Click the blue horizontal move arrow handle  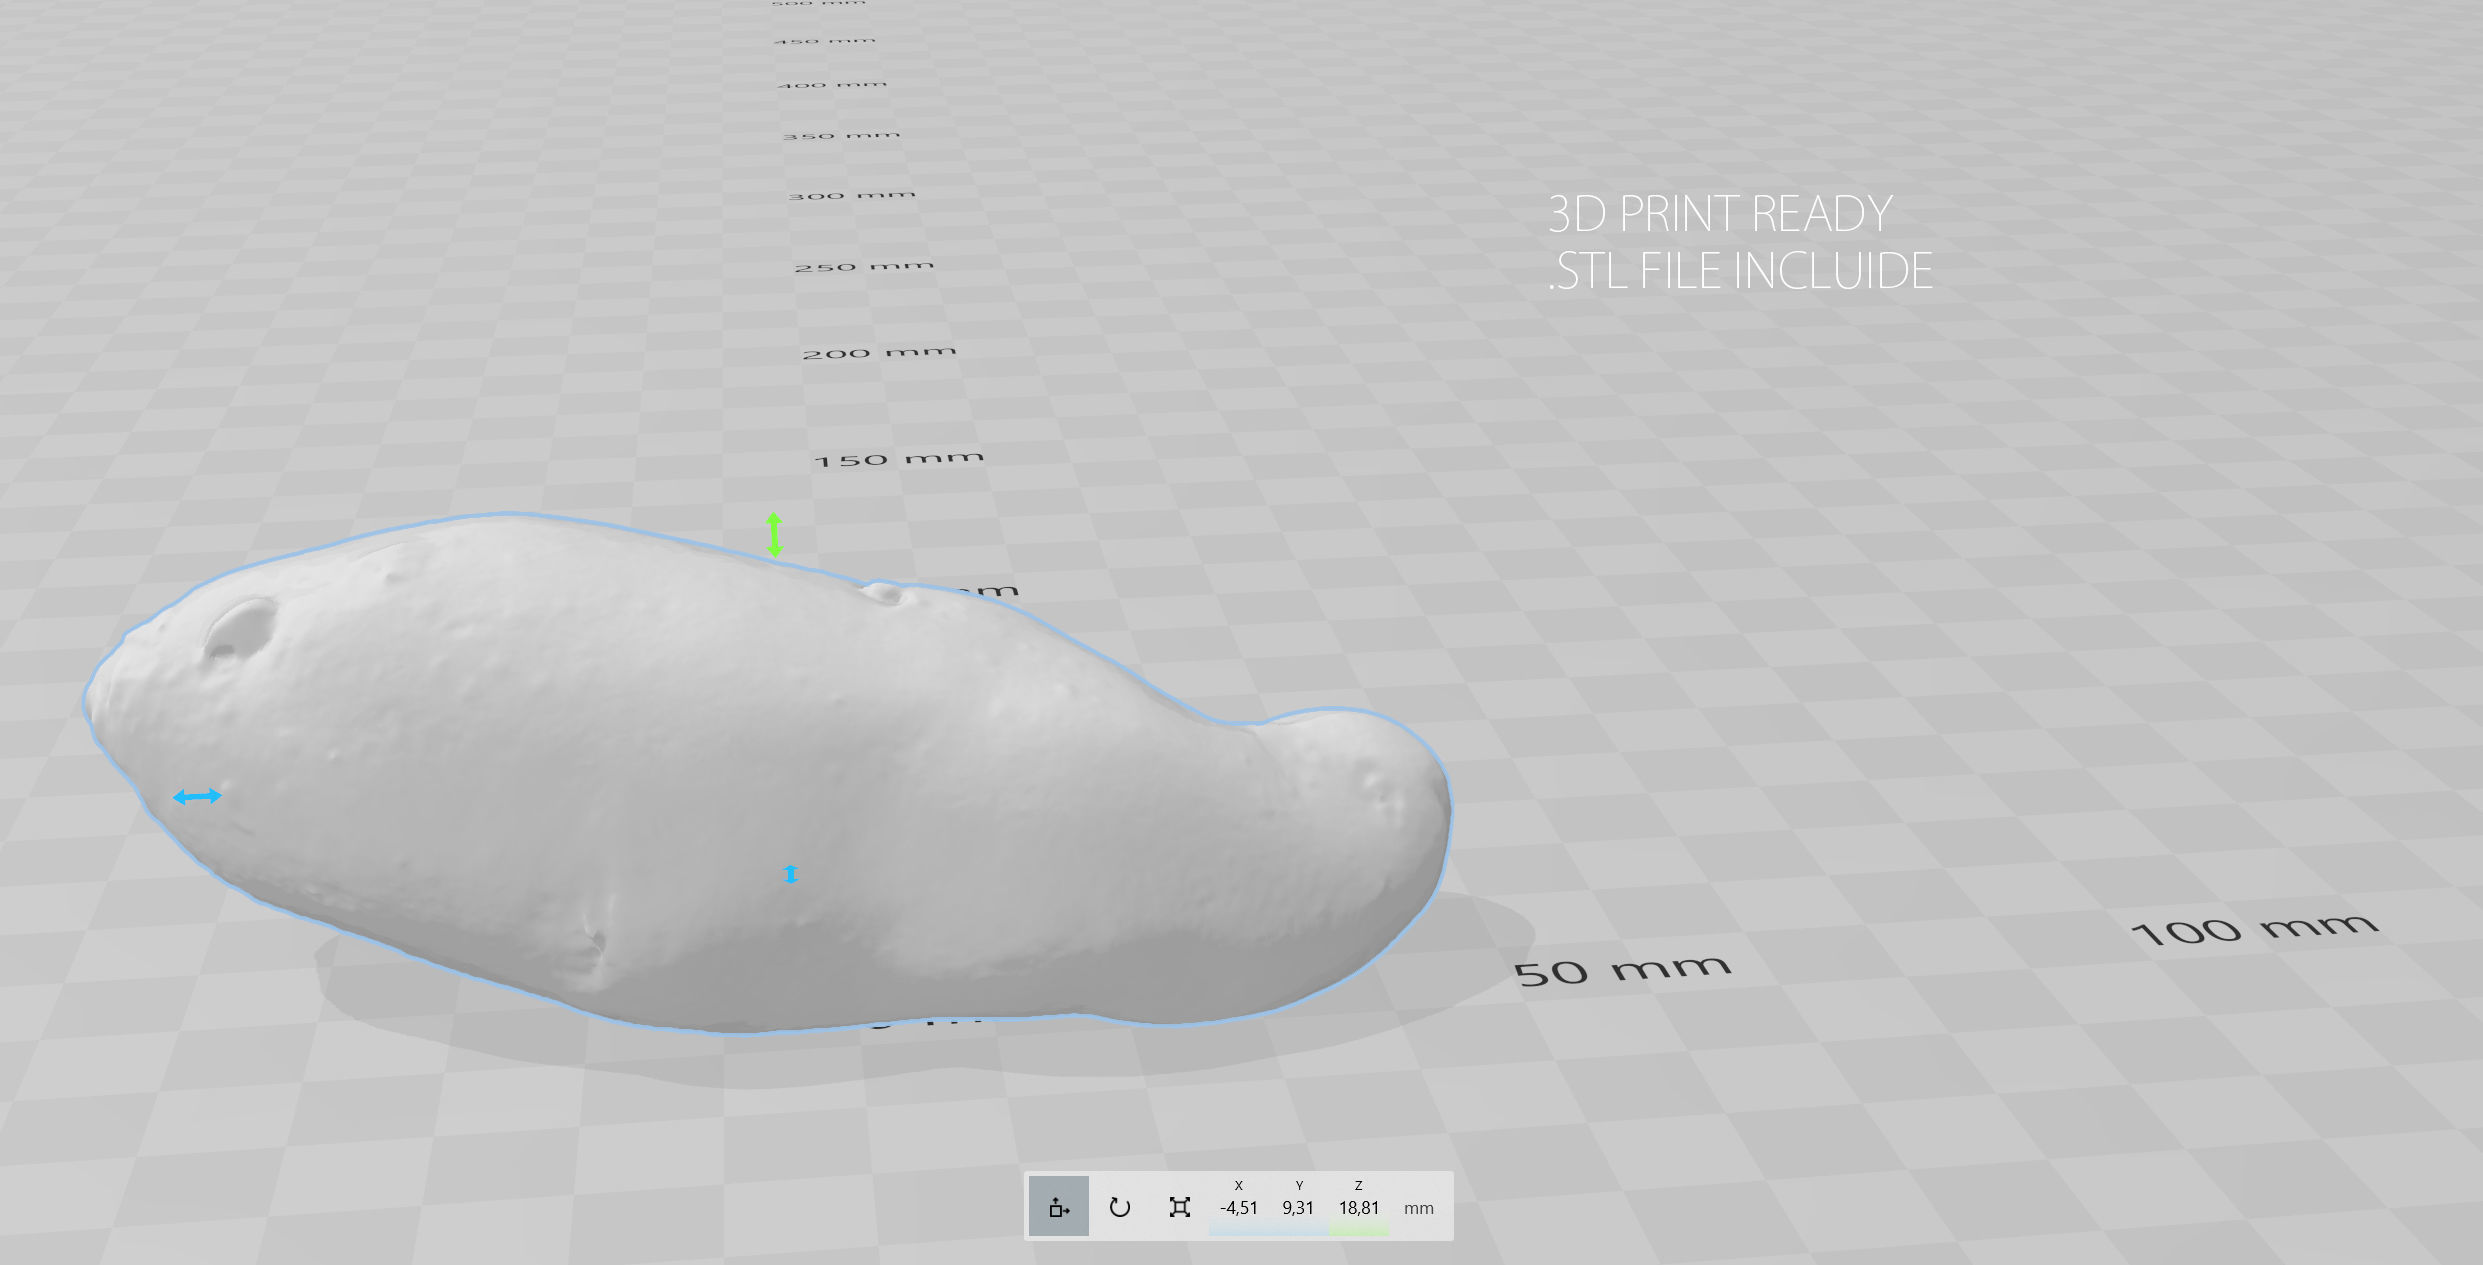point(197,797)
